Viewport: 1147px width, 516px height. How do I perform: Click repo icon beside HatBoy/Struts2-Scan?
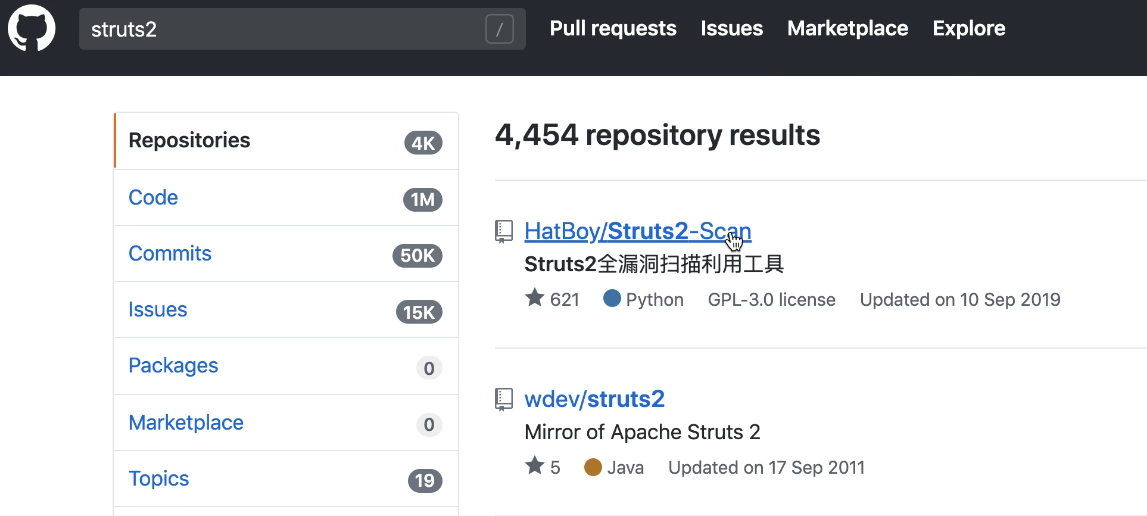click(505, 232)
